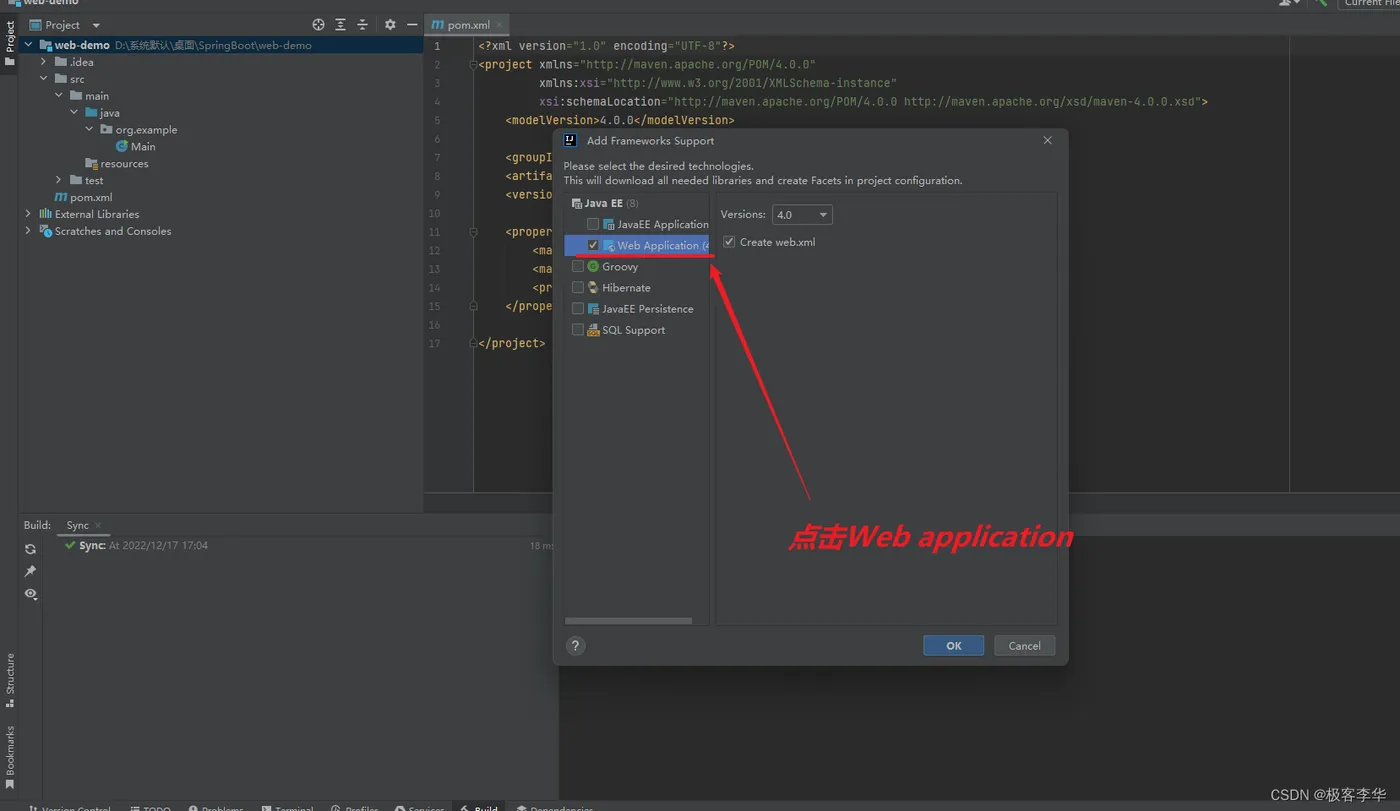Expand External Libraries node
The image size is (1400, 811).
pos(28,214)
